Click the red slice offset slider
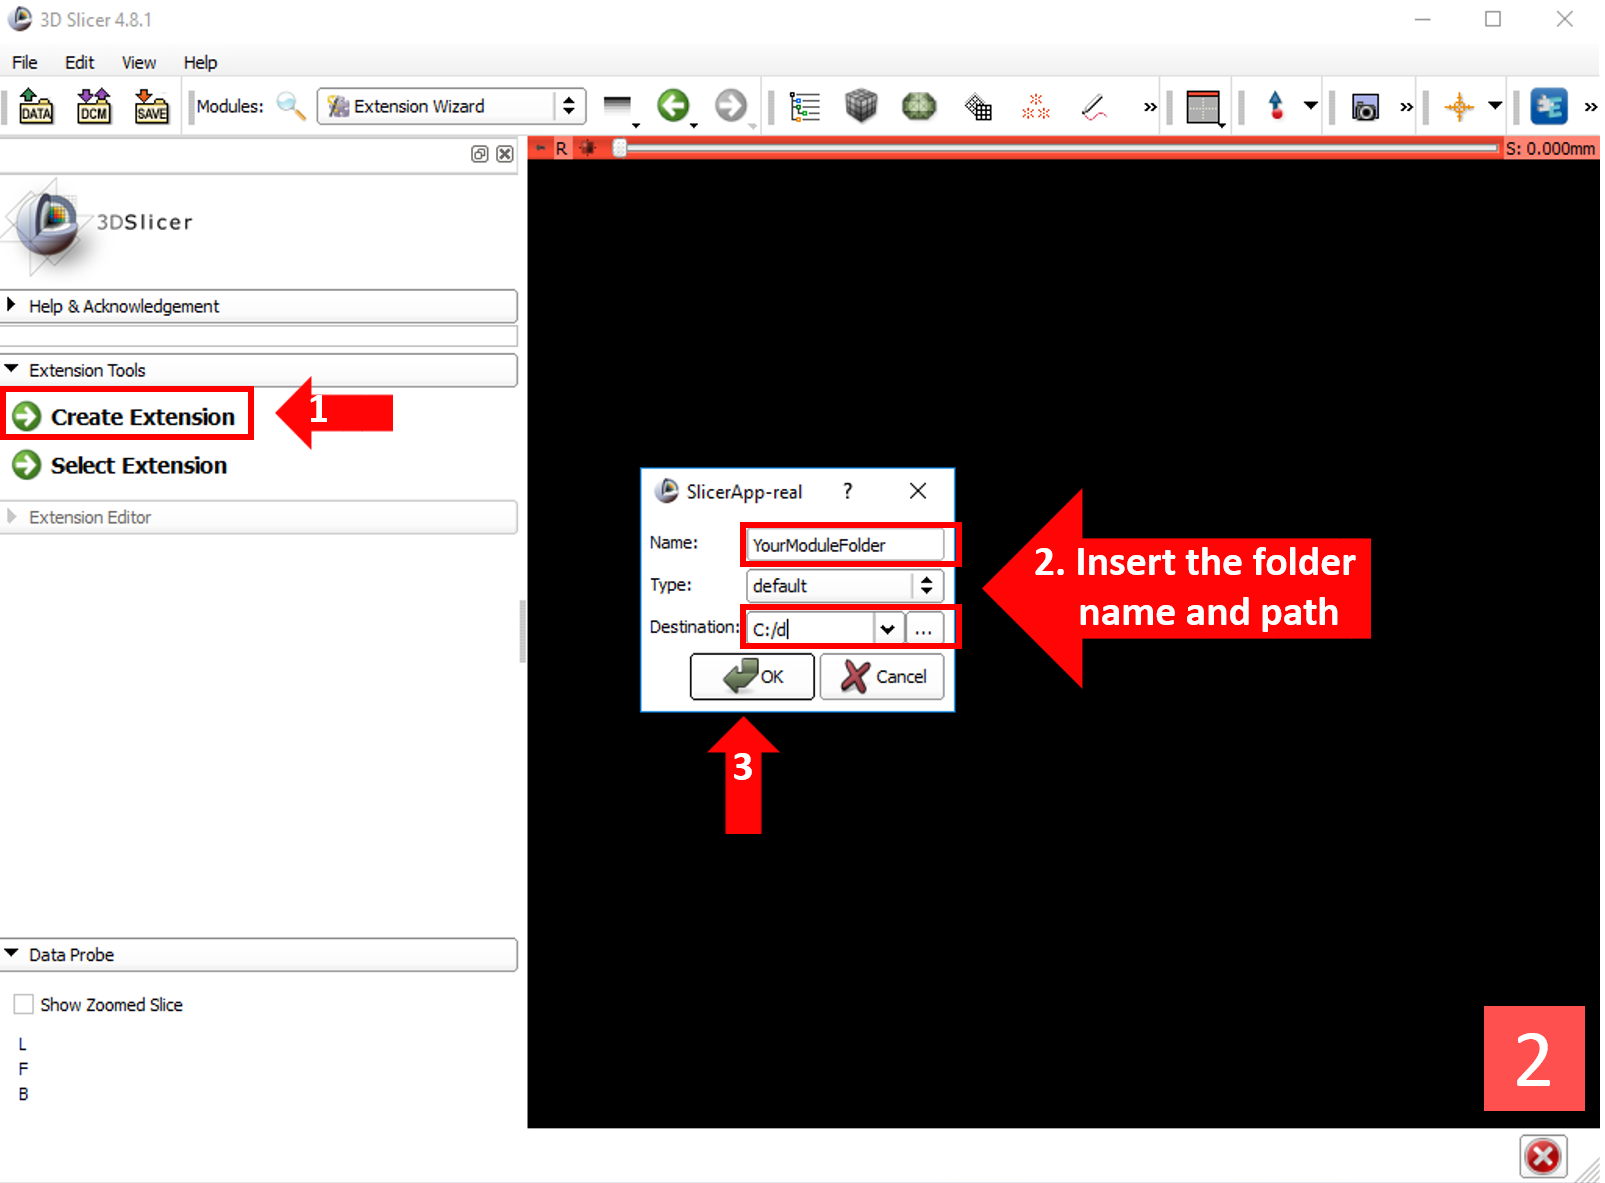The height and width of the screenshot is (1183, 1605). (x=1059, y=148)
